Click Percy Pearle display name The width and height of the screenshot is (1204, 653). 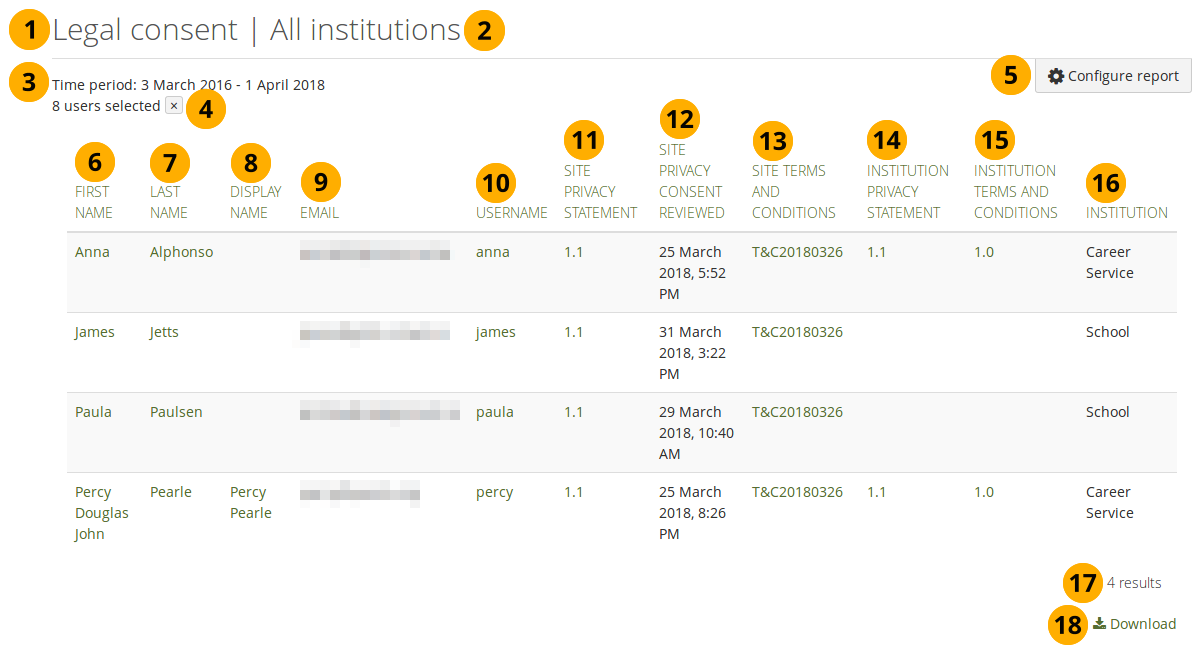point(250,503)
